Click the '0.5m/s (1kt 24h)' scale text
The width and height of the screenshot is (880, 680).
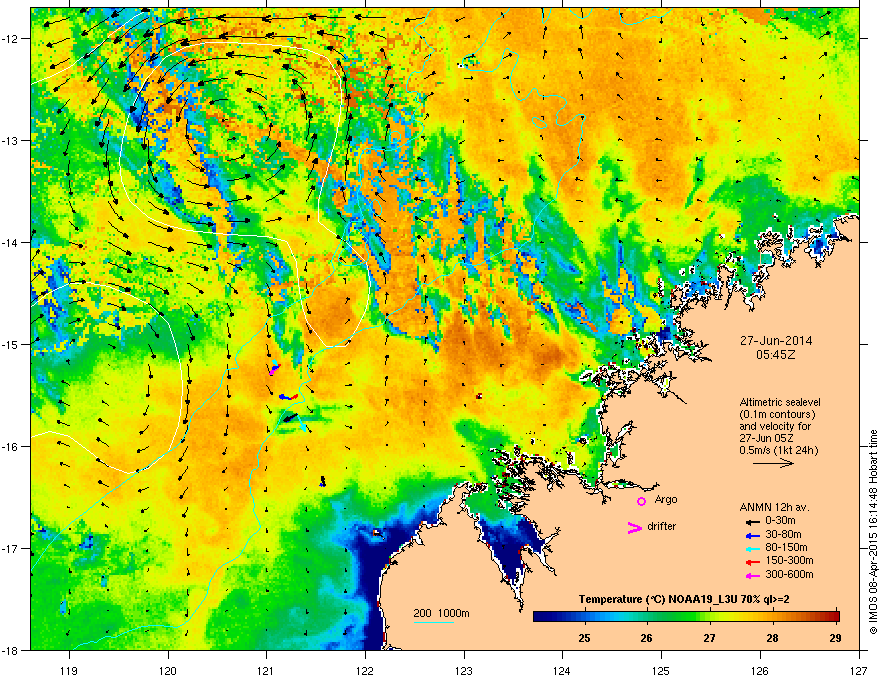(779, 450)
